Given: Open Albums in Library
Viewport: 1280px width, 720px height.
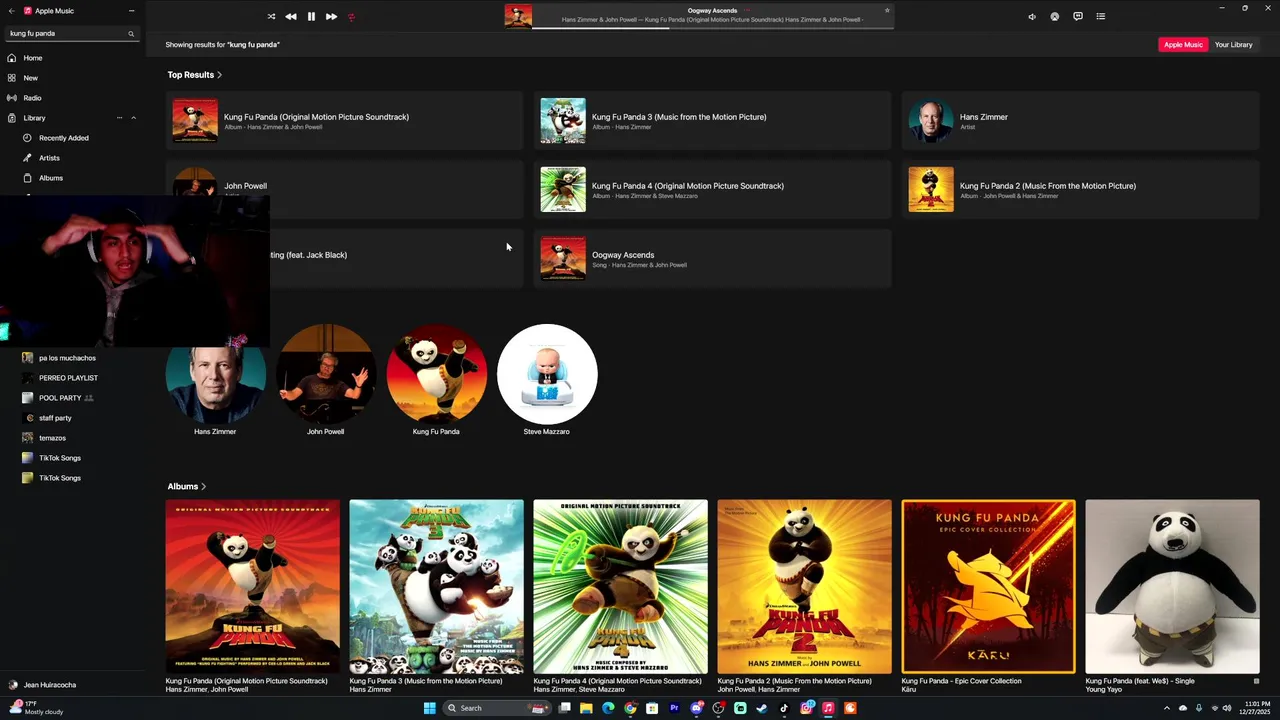Looking at the screenshot, I should tap(50, 178).
